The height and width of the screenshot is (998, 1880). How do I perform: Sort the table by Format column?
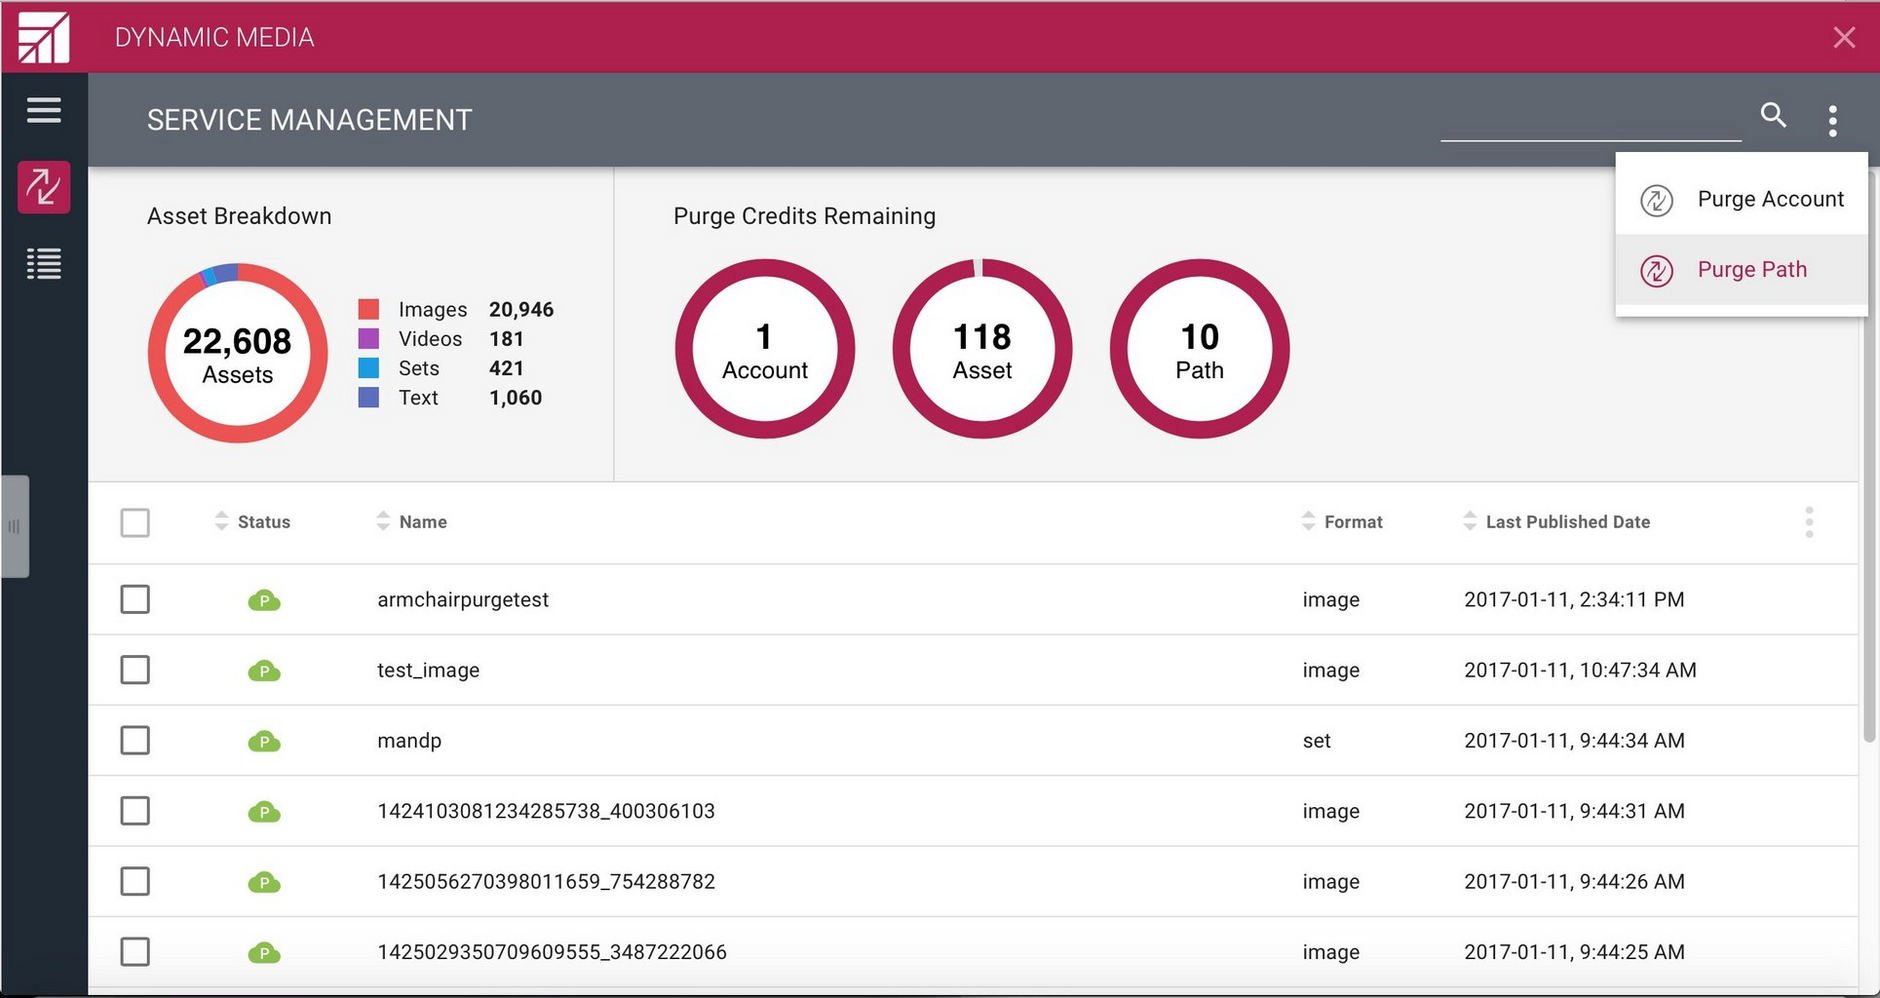pyautogui.click(x=1342, y=521)
